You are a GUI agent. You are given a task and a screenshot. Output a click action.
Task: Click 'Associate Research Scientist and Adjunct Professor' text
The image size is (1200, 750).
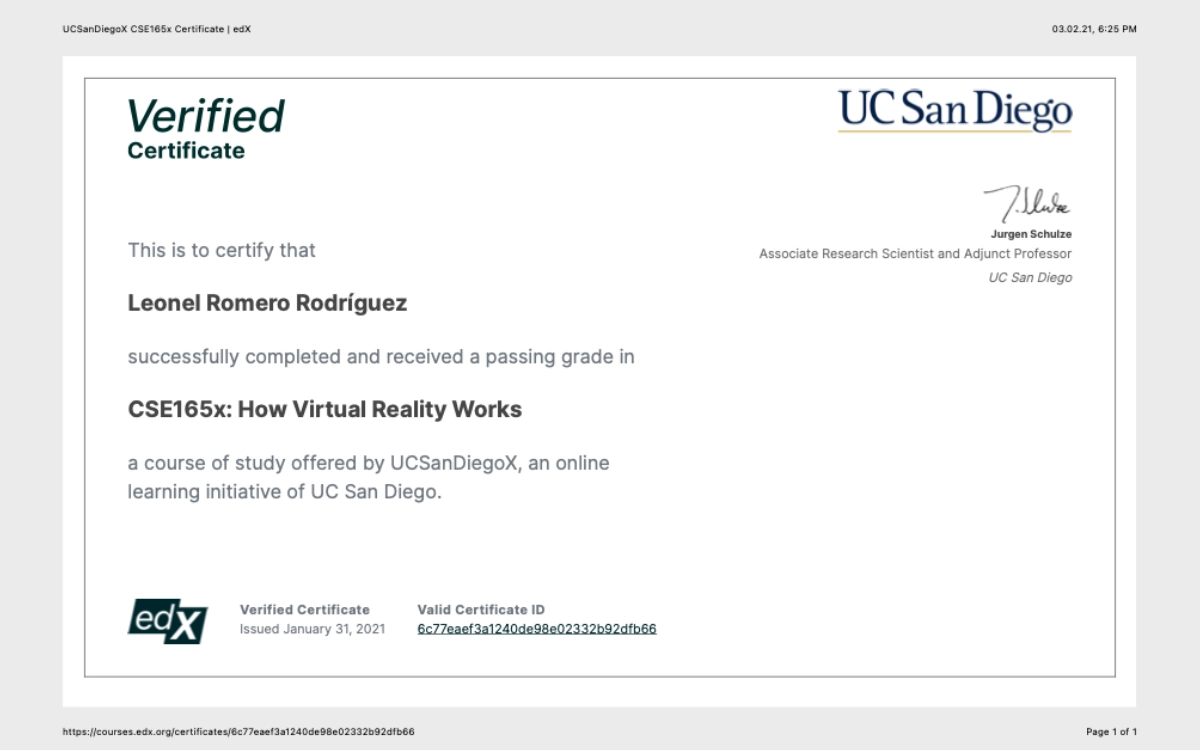tap(915, 254)
